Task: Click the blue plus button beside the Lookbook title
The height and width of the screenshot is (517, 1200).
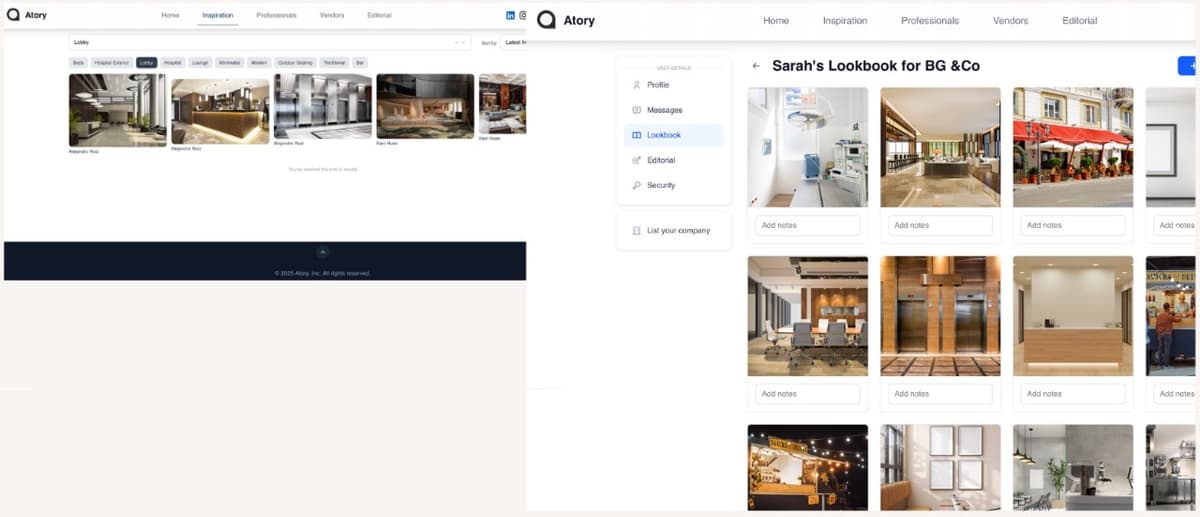Action: 1187,66
